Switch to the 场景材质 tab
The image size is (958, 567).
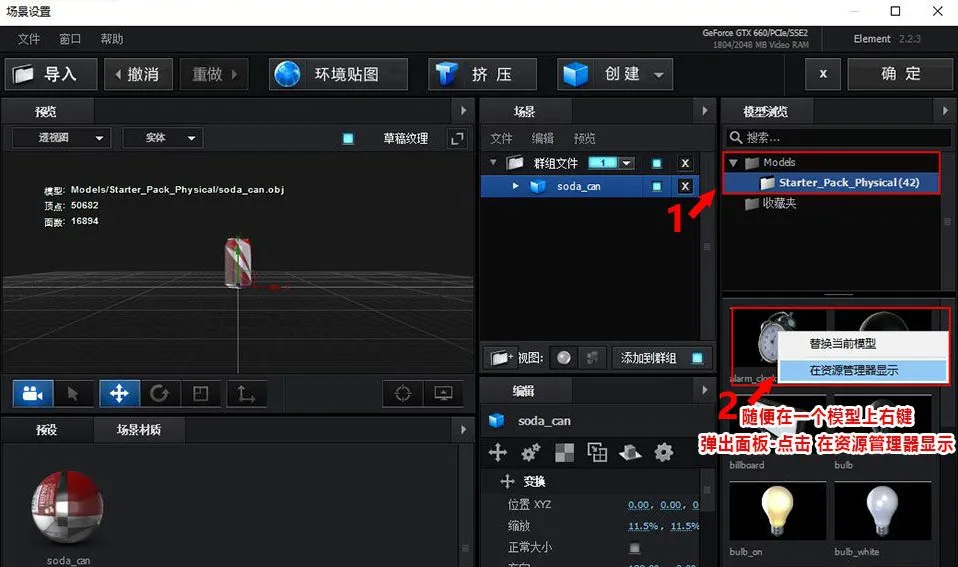138,430
